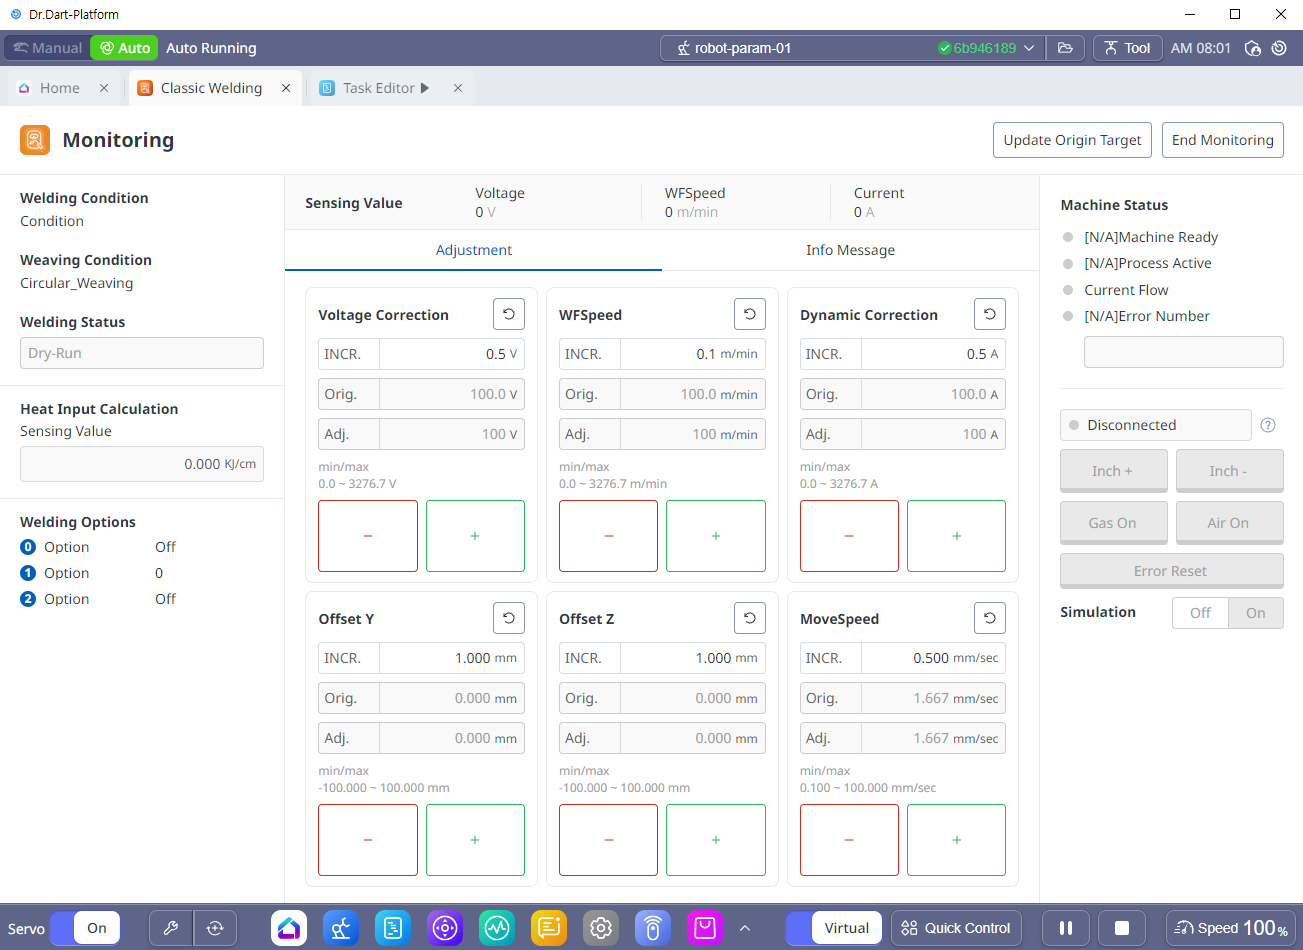The image size is (1303, 950).
Task: Click the MoveSpeed reset icon
Action: tap(989, 618)
